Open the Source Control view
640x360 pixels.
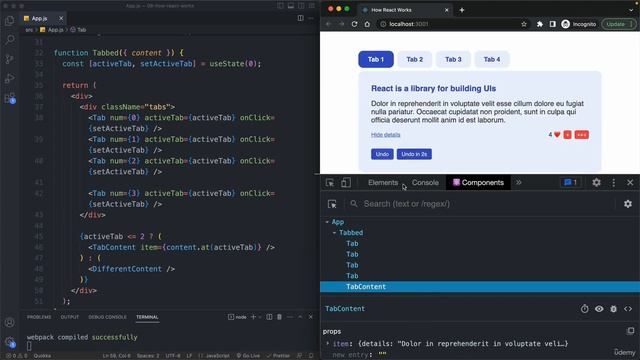point(9,59)
